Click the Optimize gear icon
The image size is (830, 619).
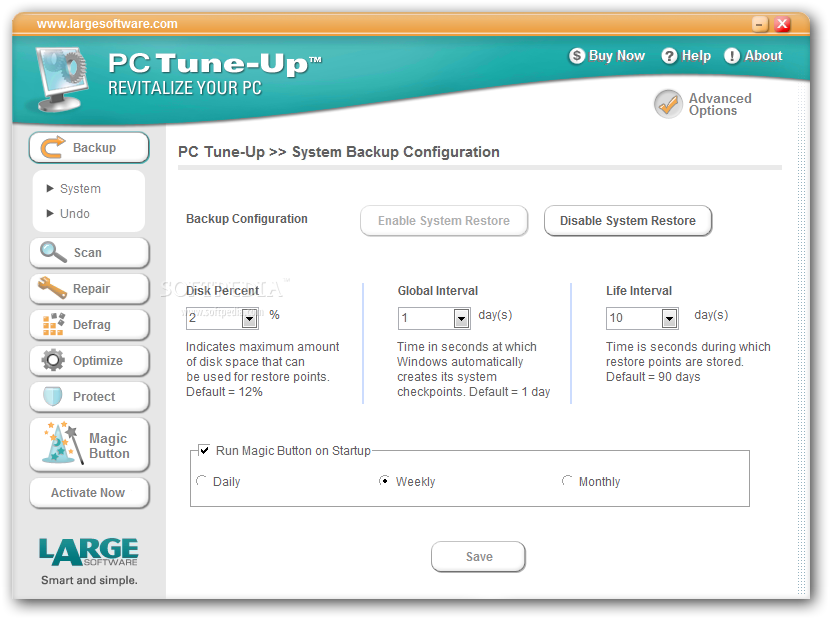tap(53, 360)
